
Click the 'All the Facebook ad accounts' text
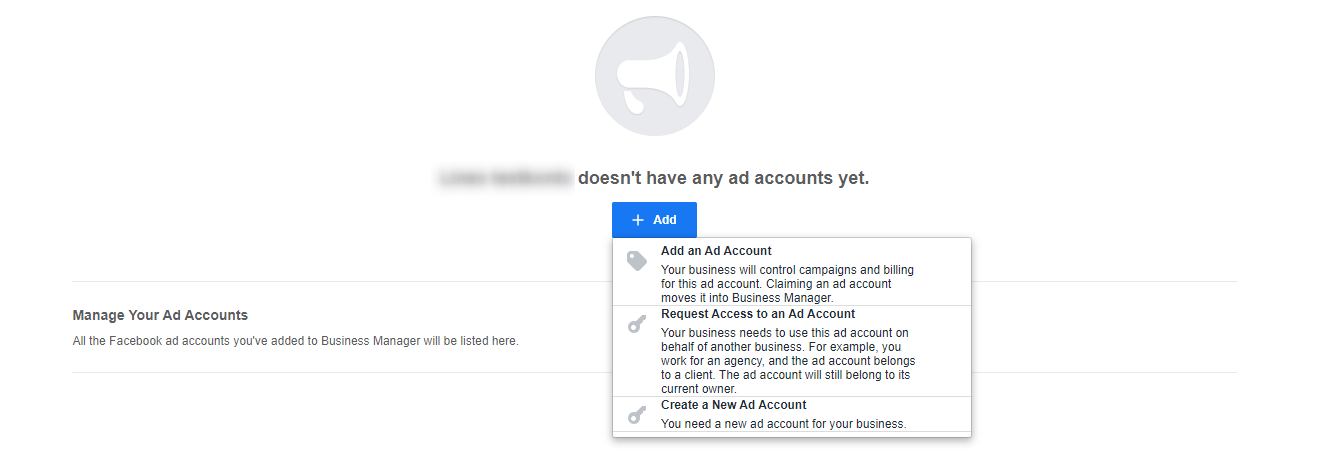(295, 341)
